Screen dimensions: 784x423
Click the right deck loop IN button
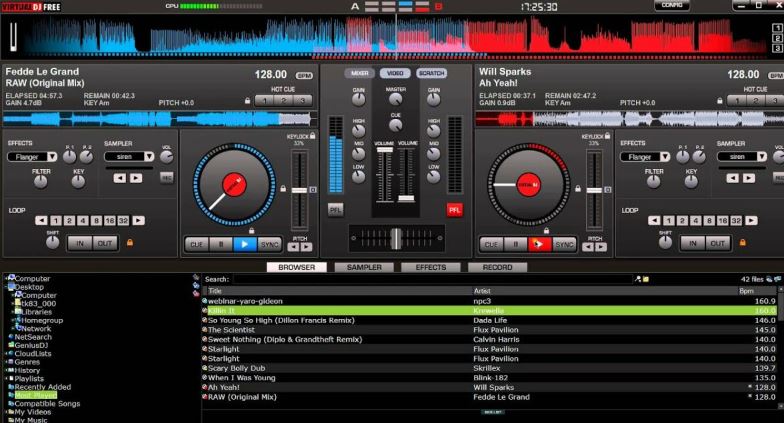click(x=692, y=243)
